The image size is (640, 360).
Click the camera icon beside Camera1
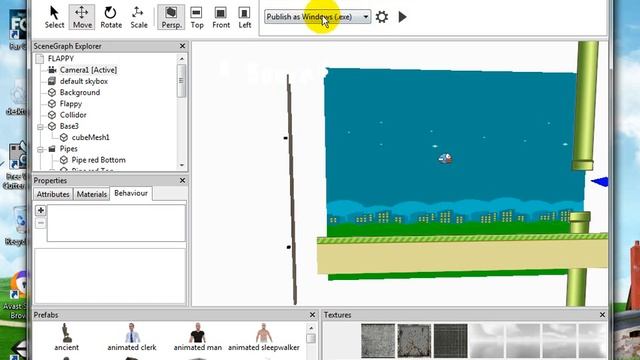(x=52, y=70)
